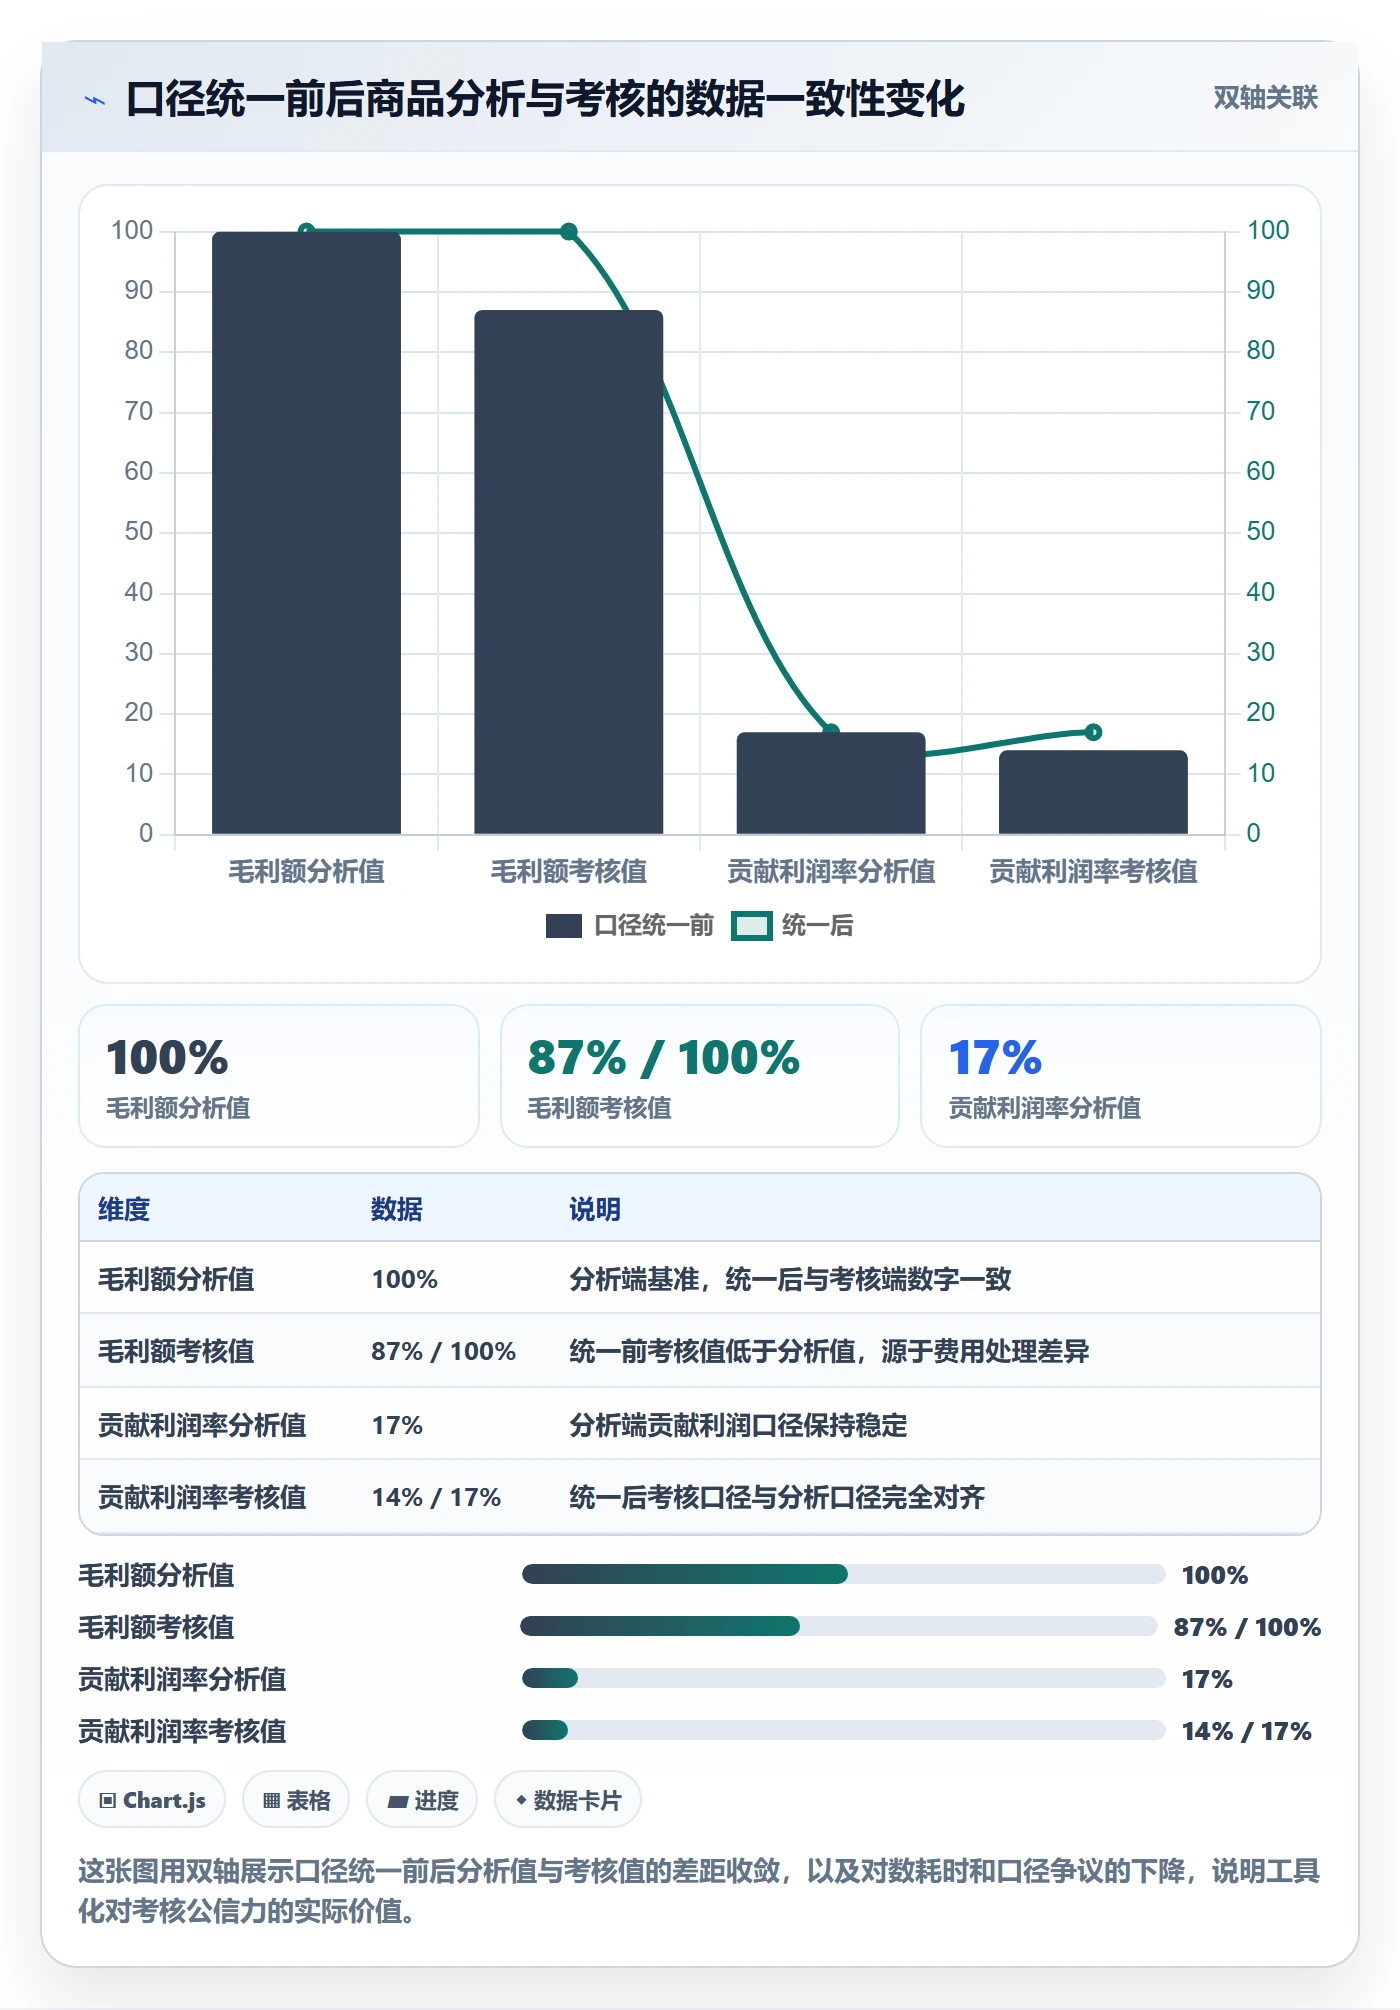Toggle the 口径统一前 legend swatch
The width and height of the screenshot is (1400, 2010).
(564, 926)
